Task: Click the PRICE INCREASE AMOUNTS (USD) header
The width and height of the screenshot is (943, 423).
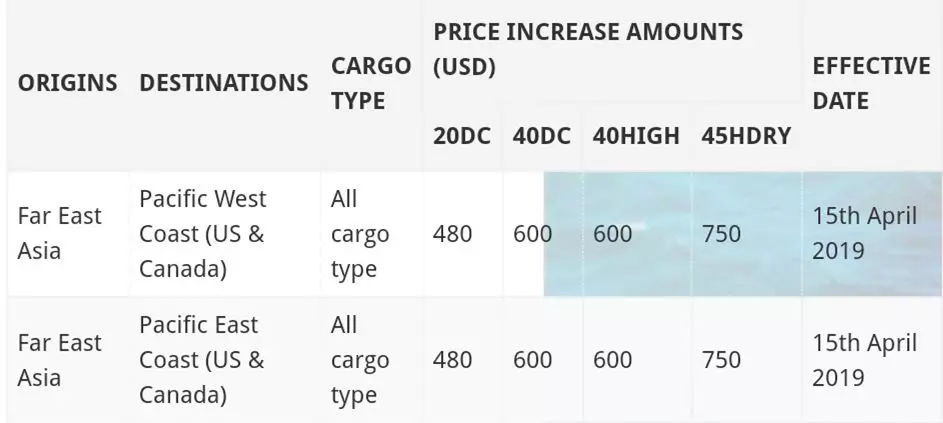Action: tap(588, 49)
